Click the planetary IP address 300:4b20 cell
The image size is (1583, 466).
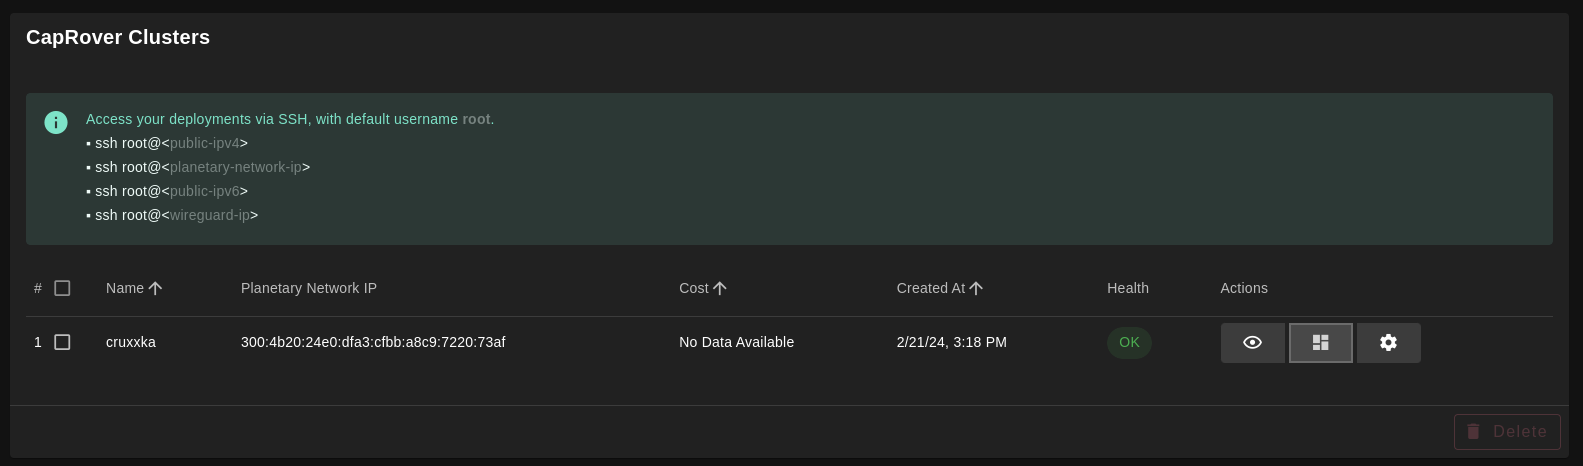pos(373,342)
